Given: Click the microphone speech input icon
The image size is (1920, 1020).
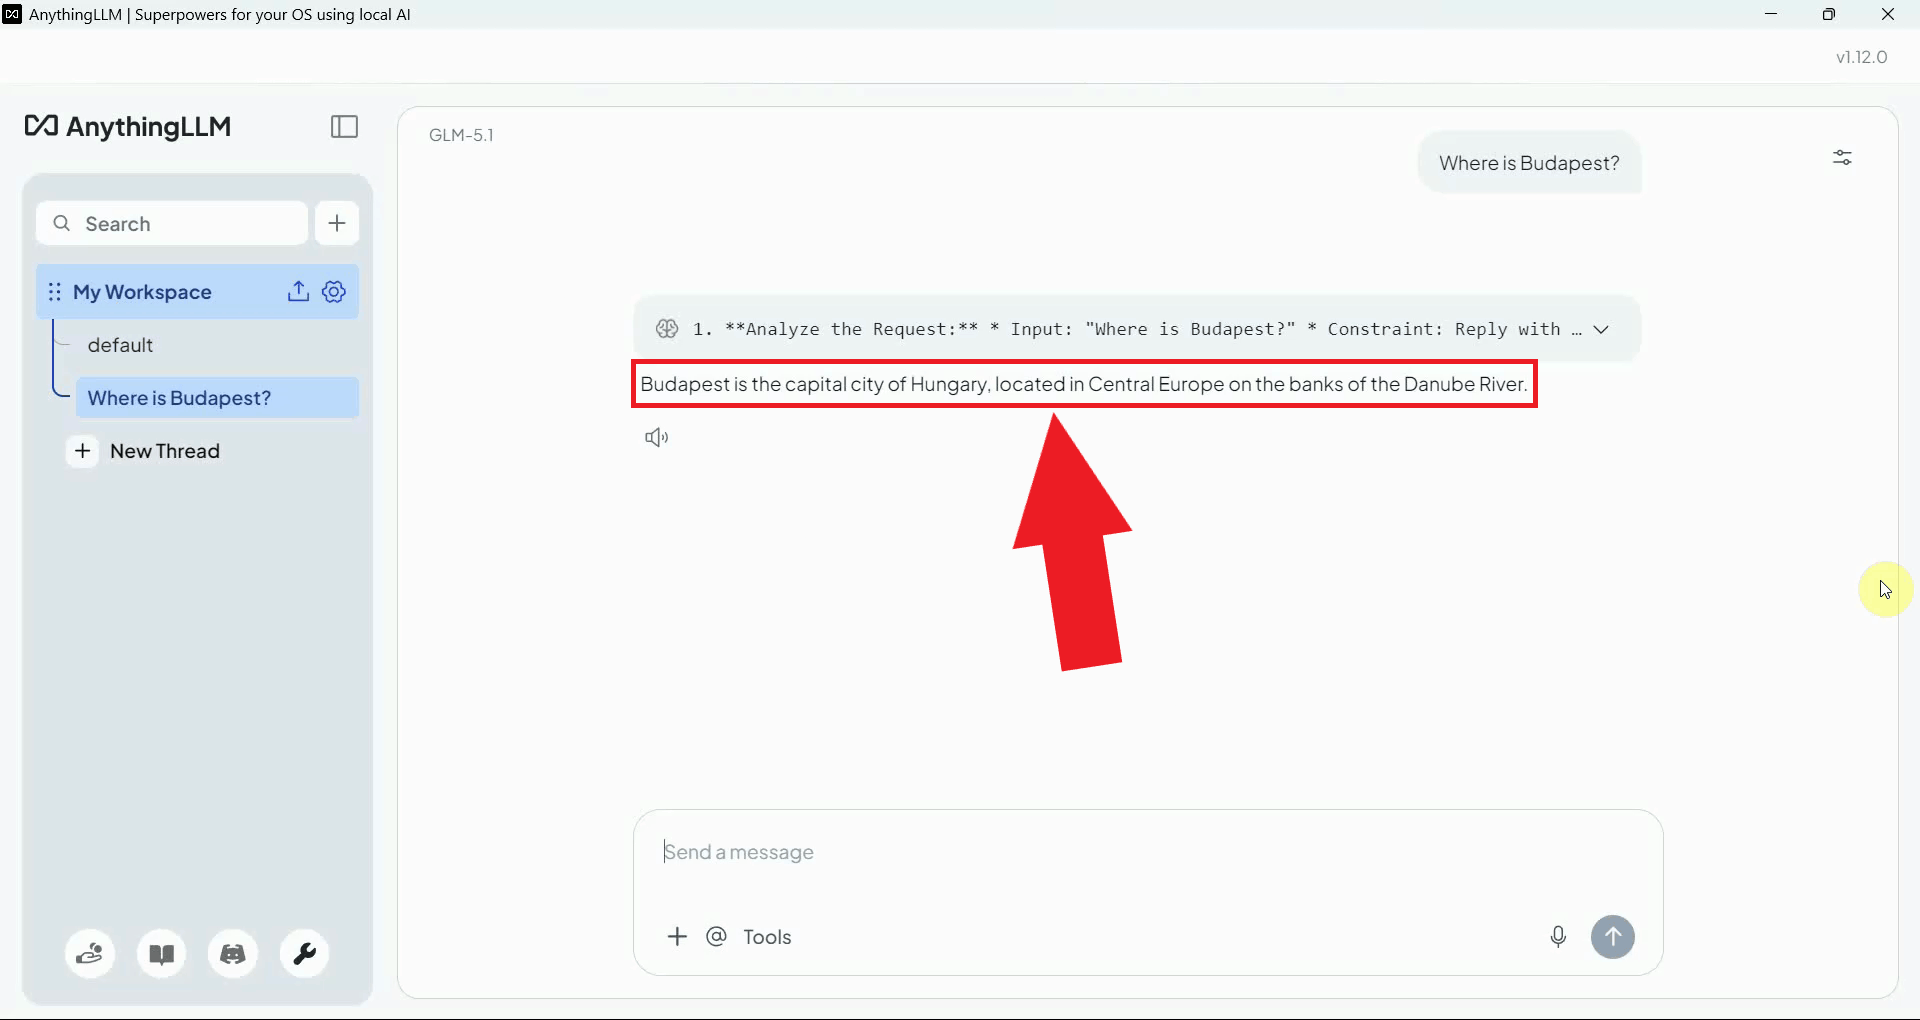Looking at the screenshot, I should (x=1557, y=937).
